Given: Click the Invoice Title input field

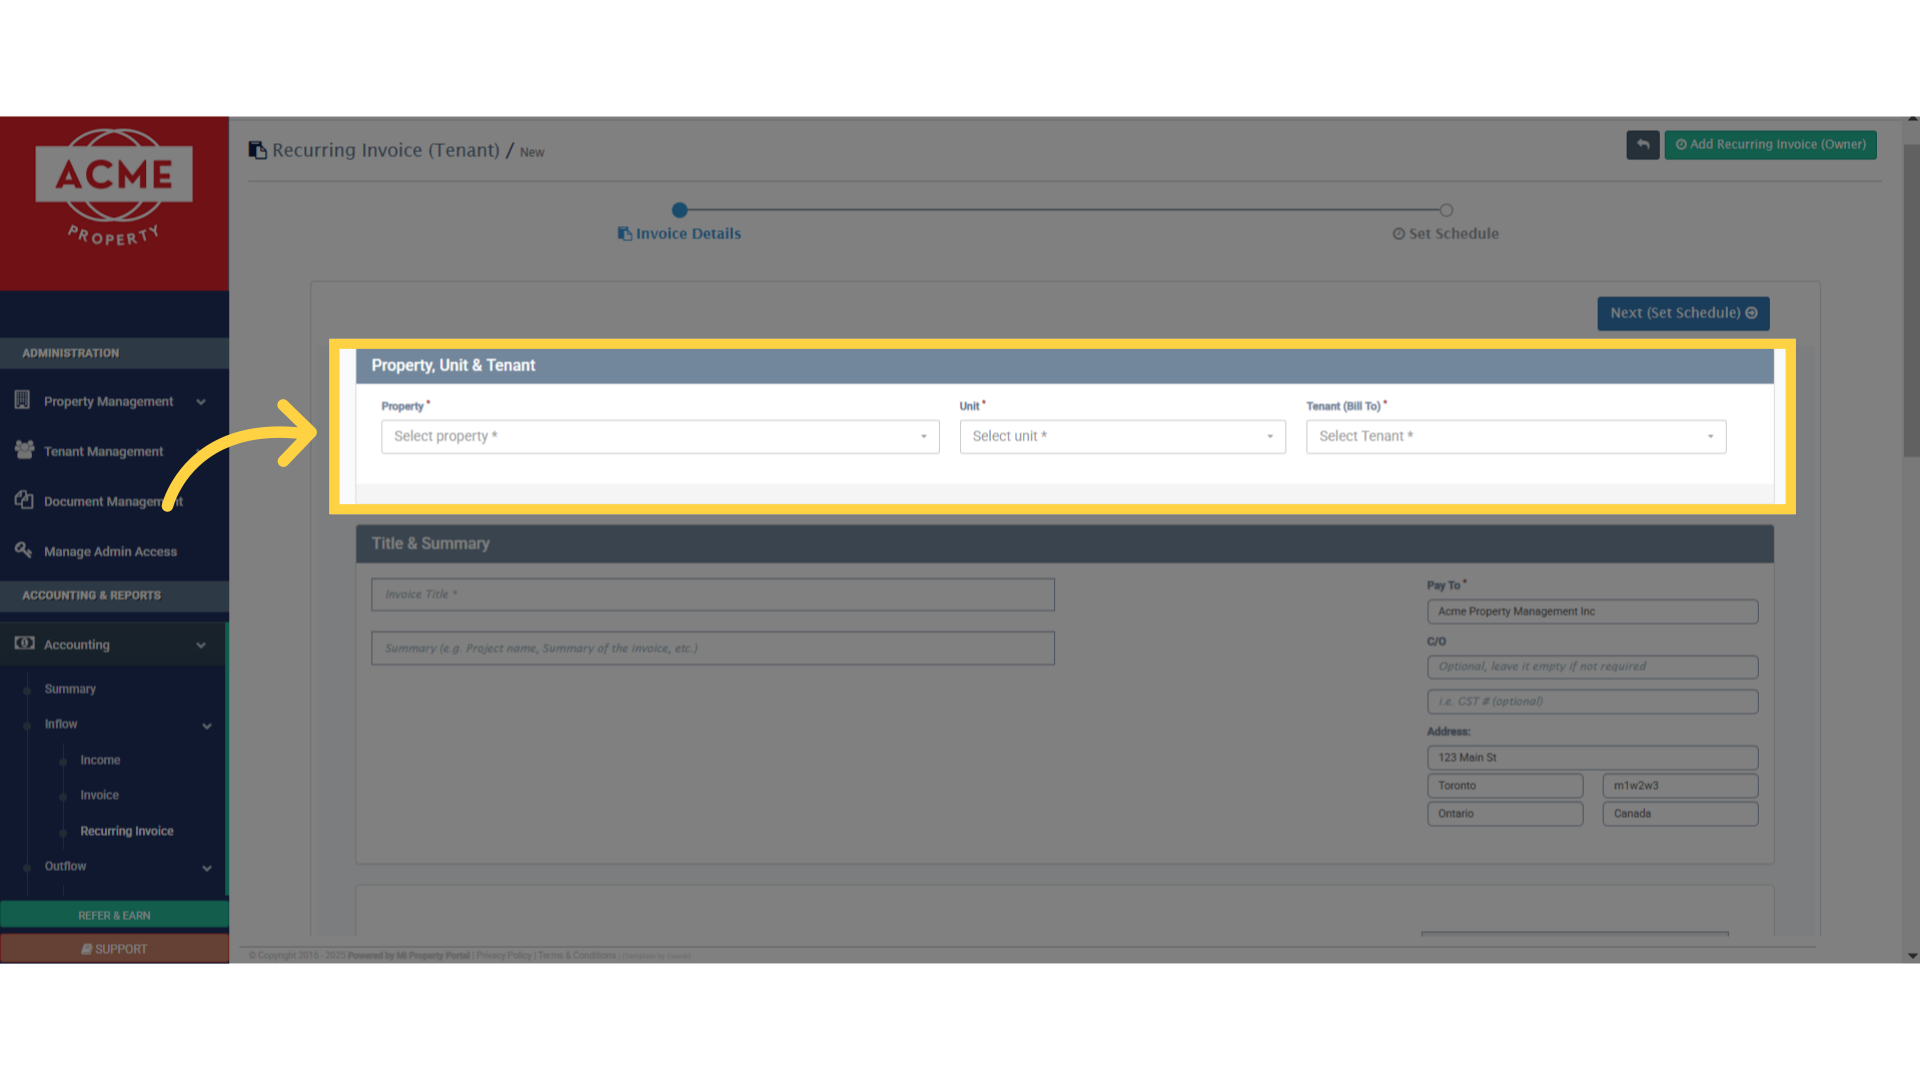Looking at the screenshot, I should click(x=712, y=594).
